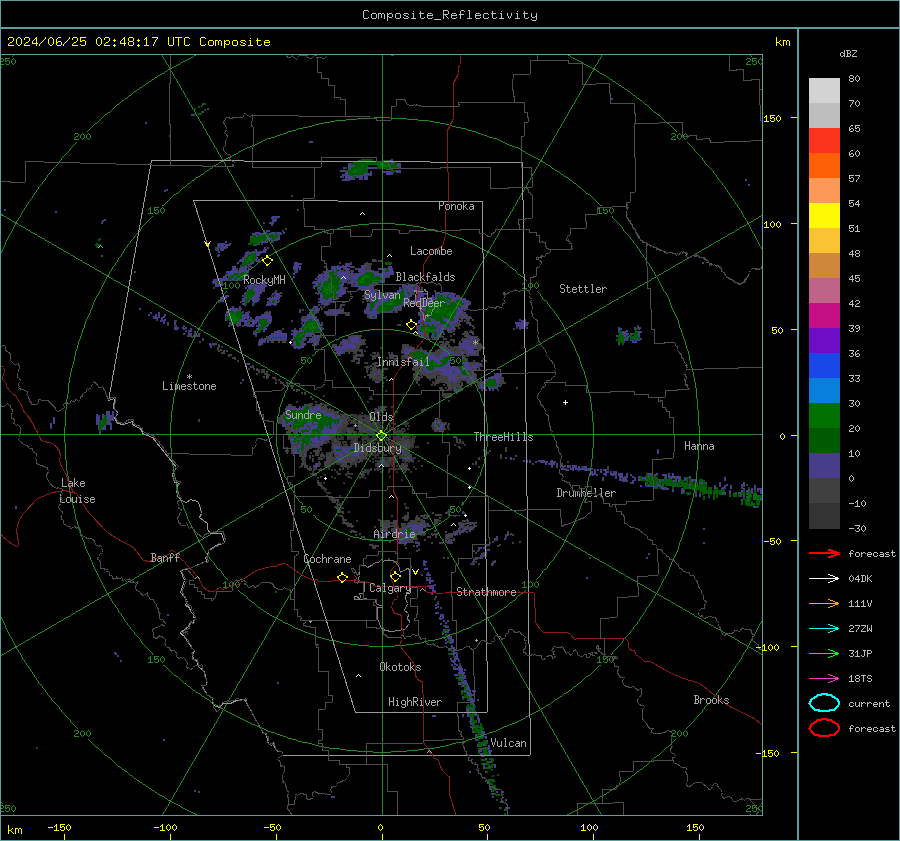Click the purple swatch between 39 and 36 dBZ
The image size is (900, 841).
[824, 341]
